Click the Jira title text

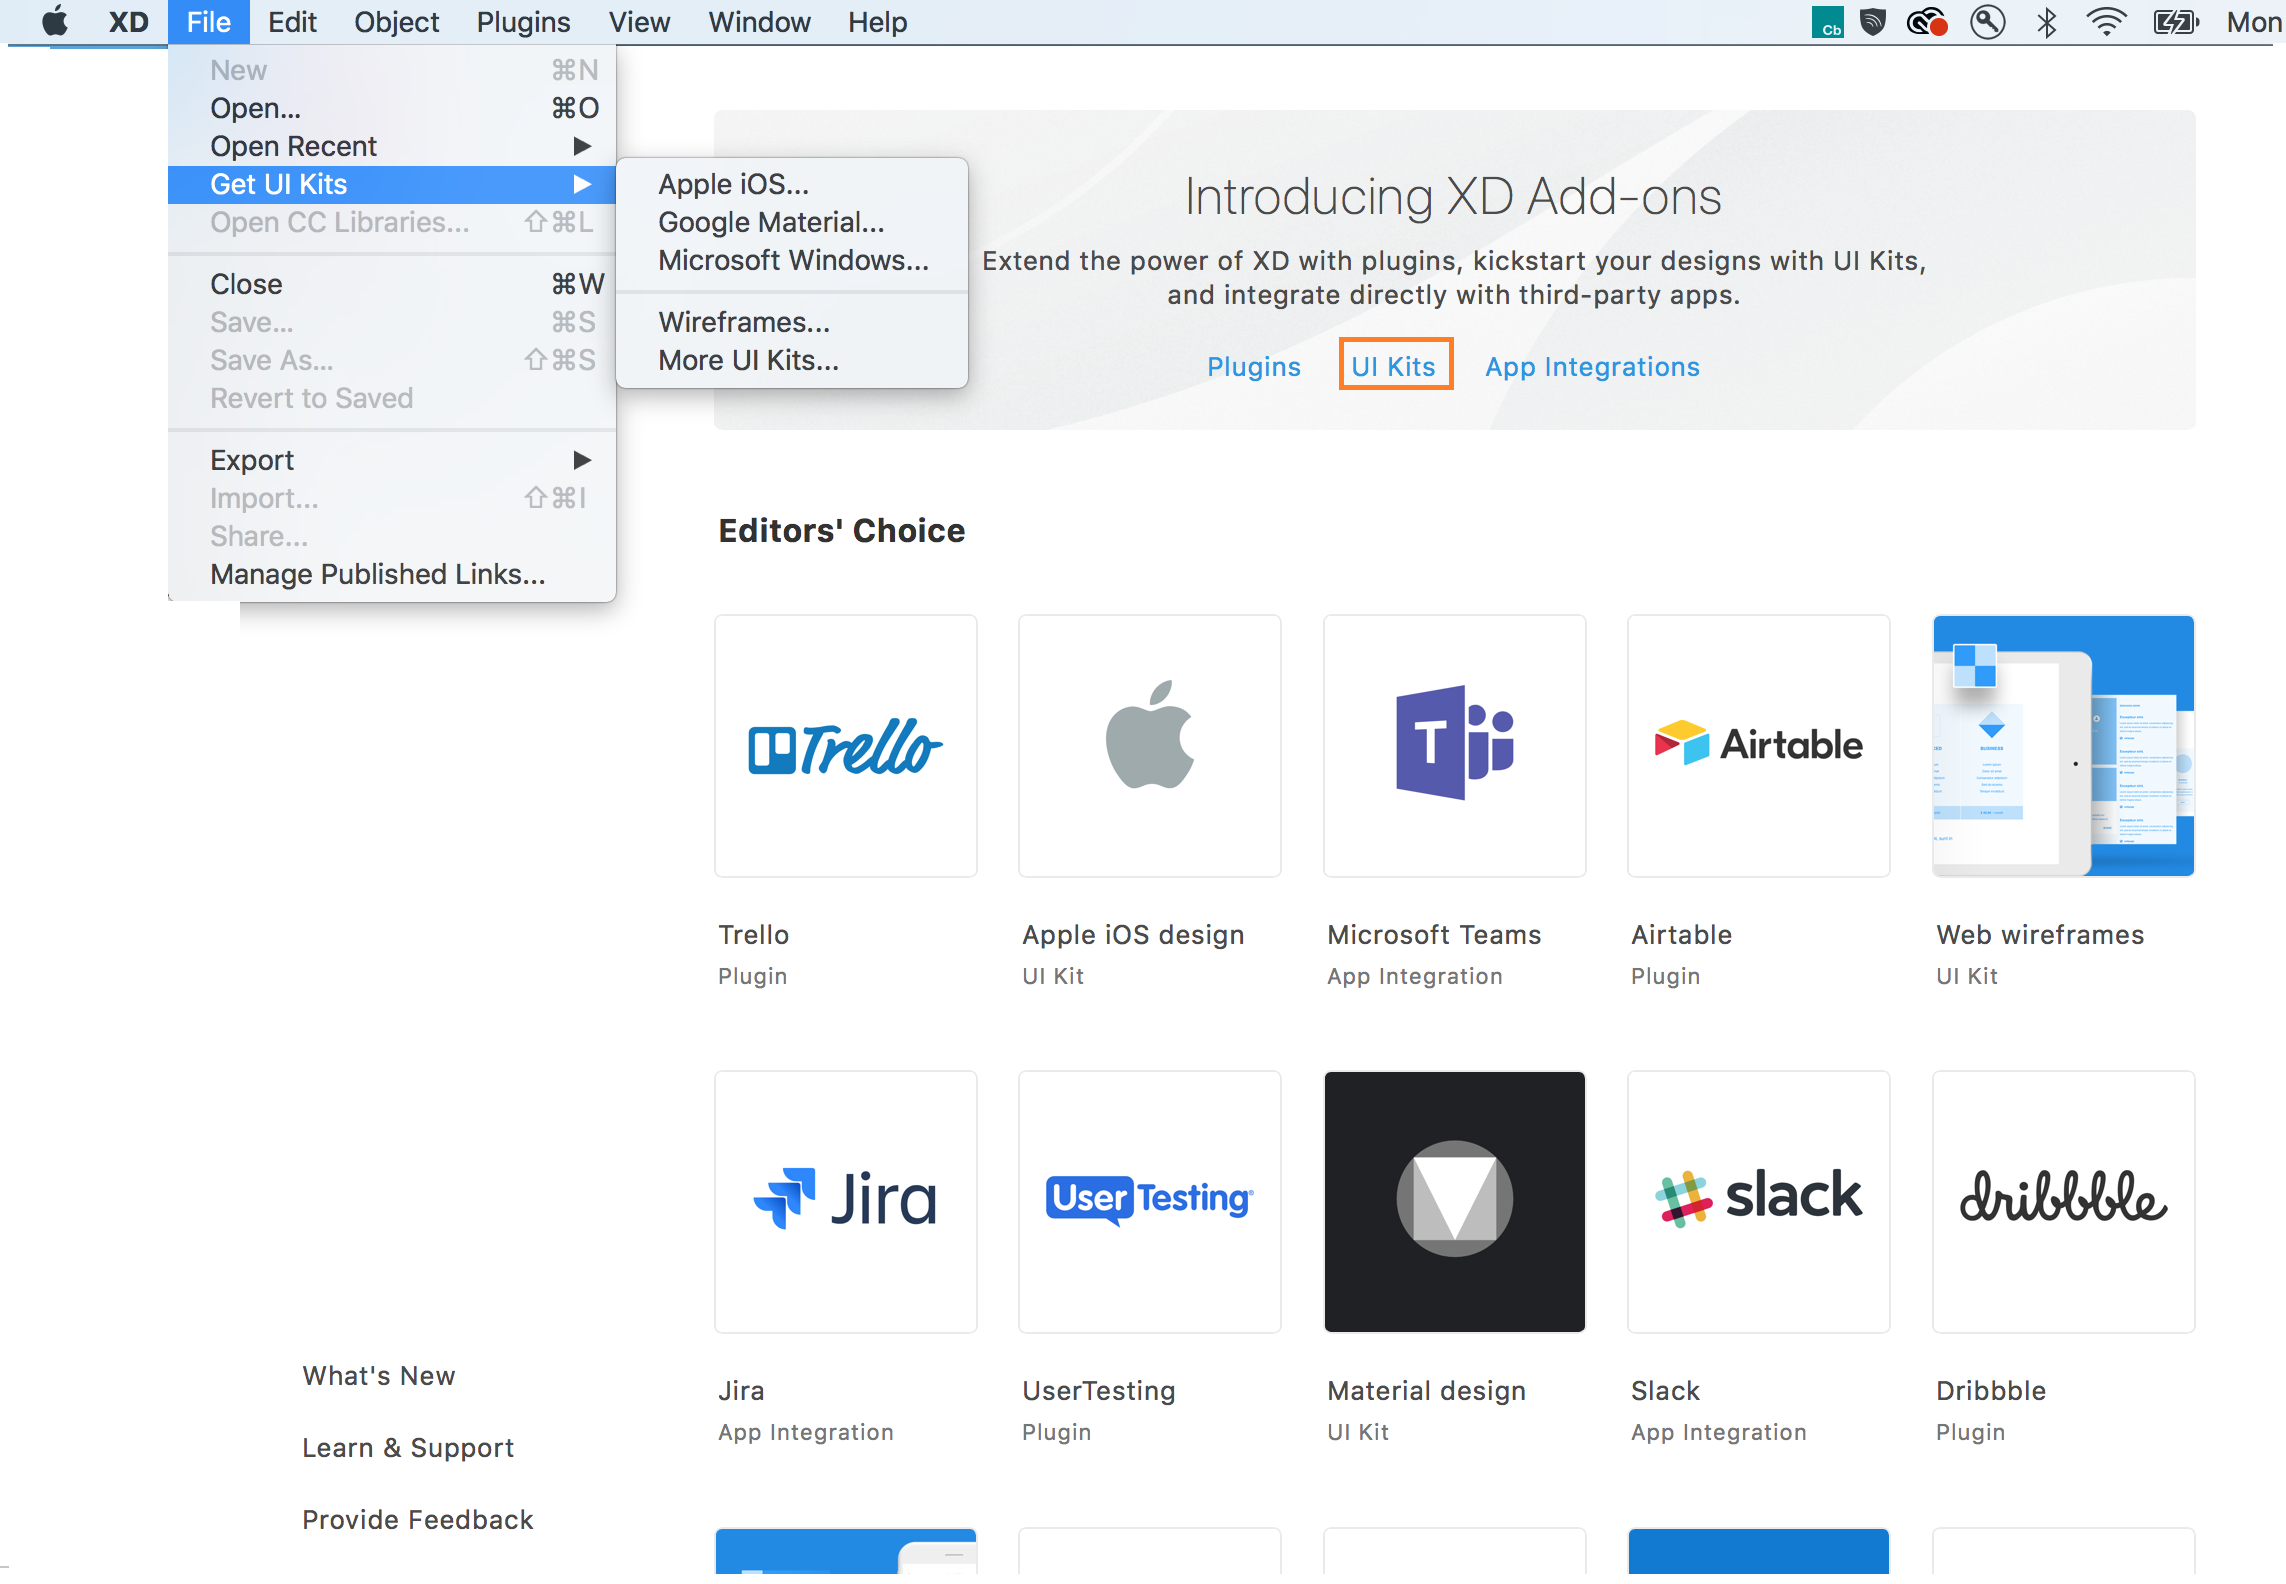tap(741, 1391)
